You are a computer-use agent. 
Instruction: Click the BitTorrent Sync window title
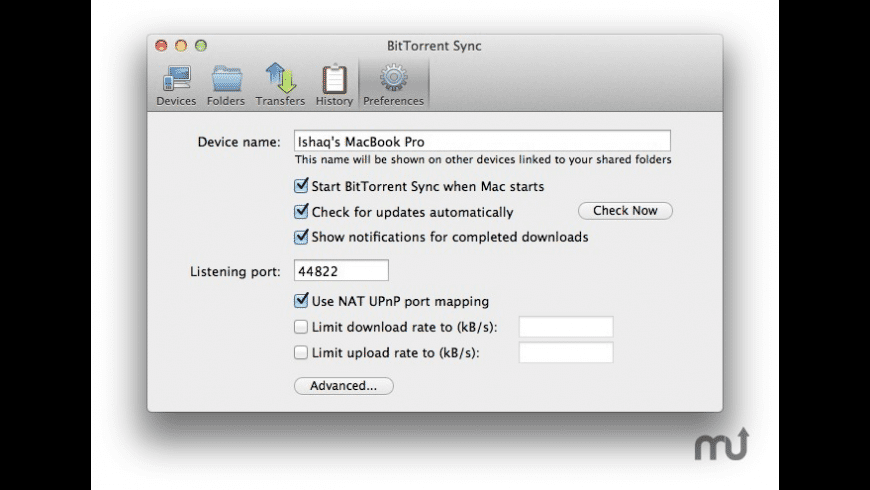tap(434, 46)
